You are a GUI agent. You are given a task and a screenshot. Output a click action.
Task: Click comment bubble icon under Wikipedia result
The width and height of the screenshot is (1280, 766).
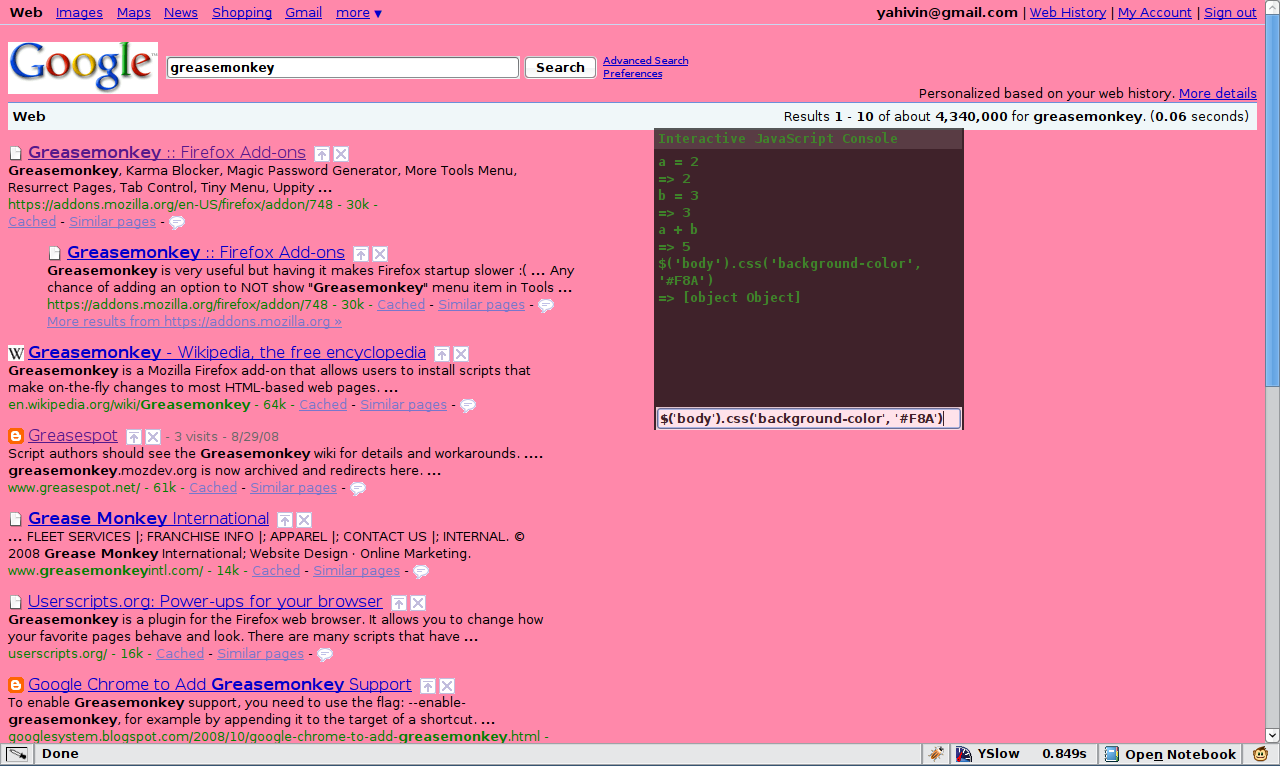tap(467, 405)
